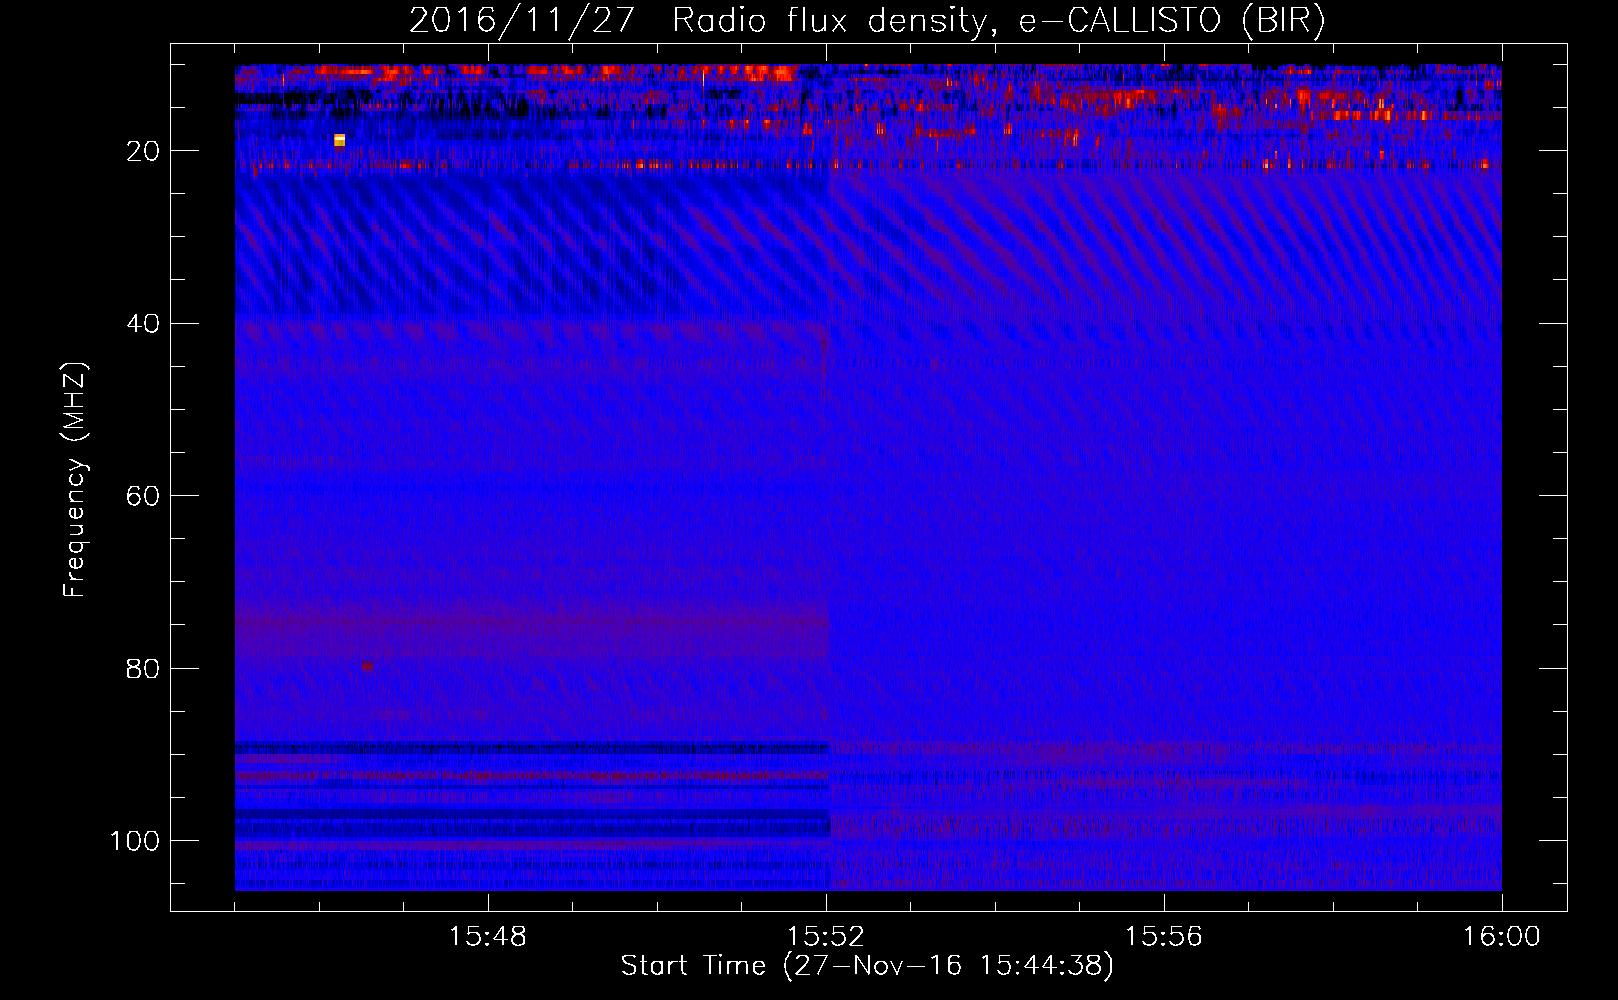Click the 'Start Time (27-Nov-16 15:44:38)' label
Screen dimensions: 1618x1000
867,966
